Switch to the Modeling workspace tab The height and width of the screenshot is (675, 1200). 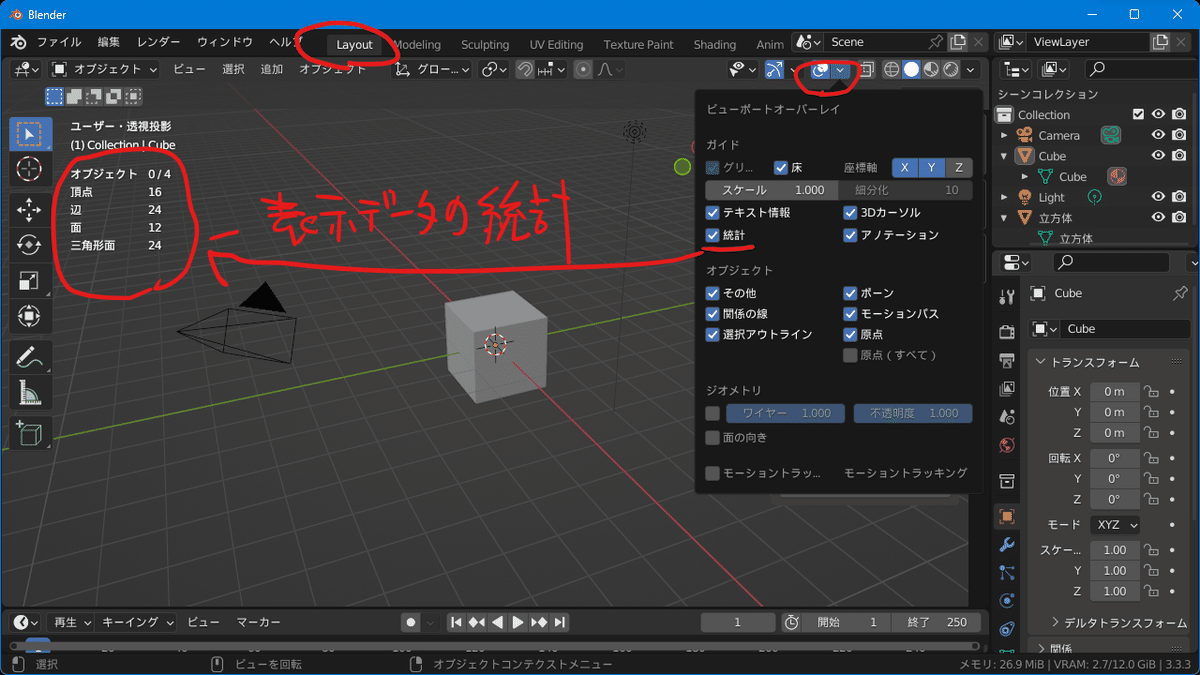(417, 44)
